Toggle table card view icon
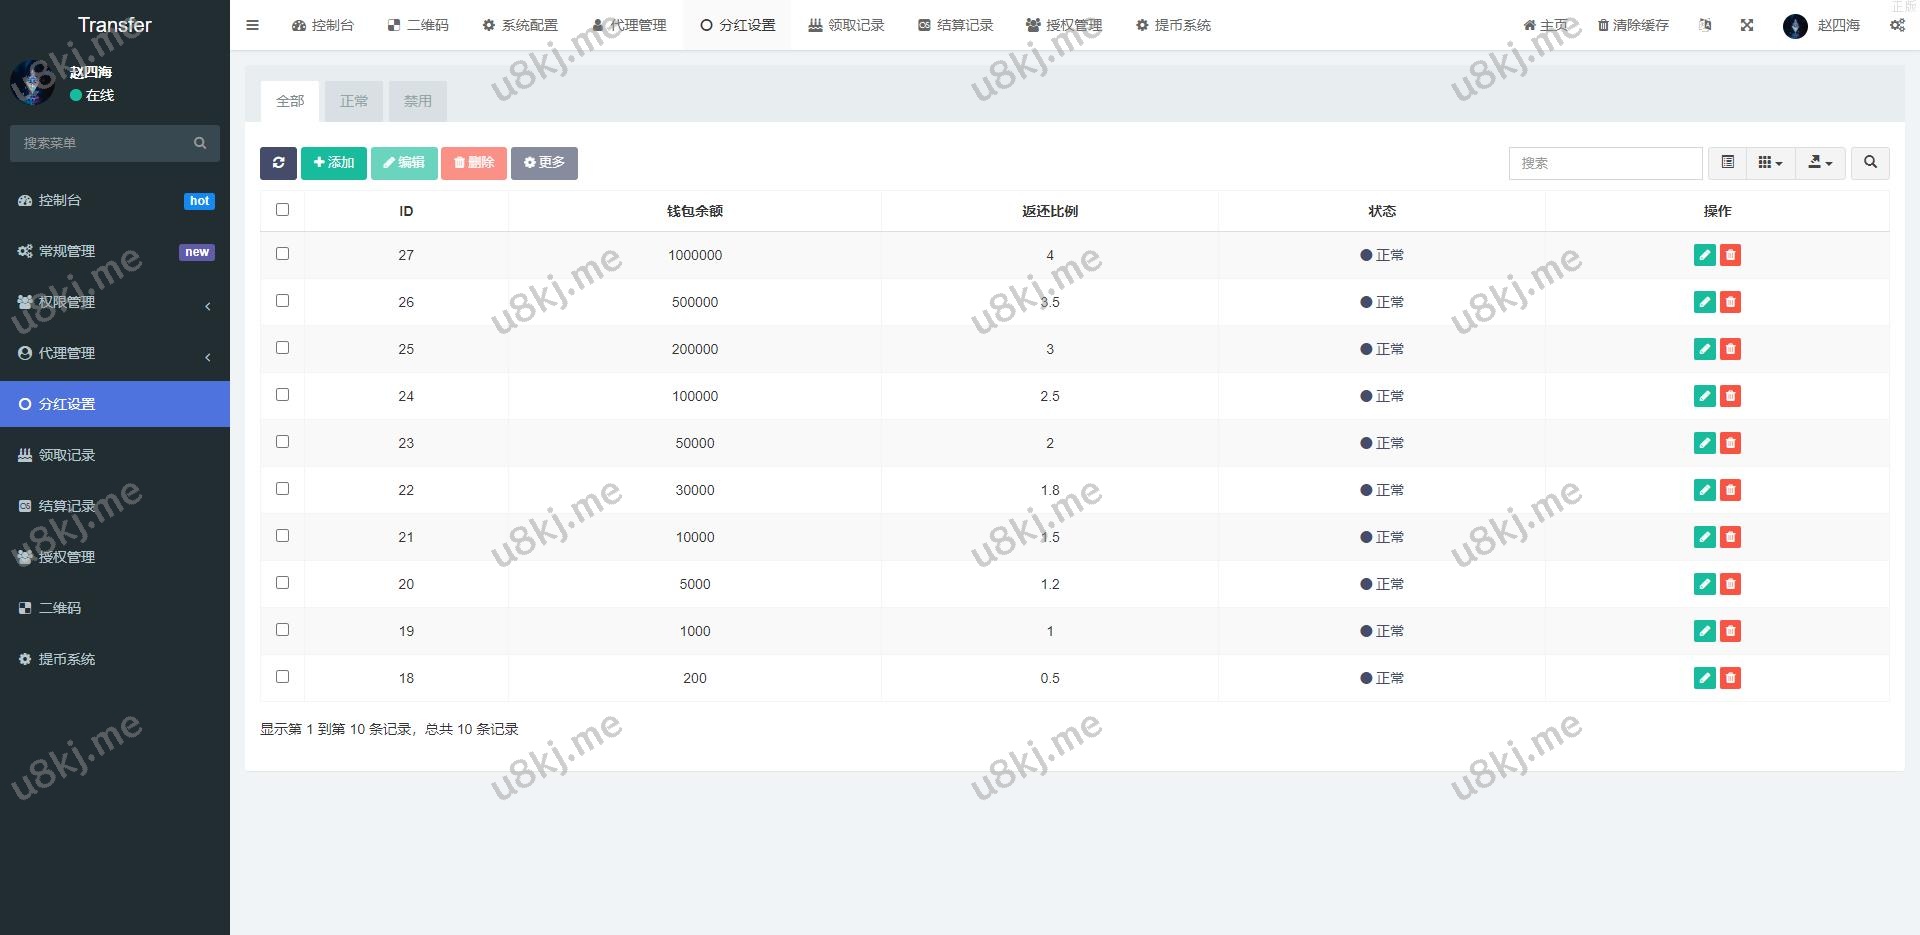 (1727, 163)
